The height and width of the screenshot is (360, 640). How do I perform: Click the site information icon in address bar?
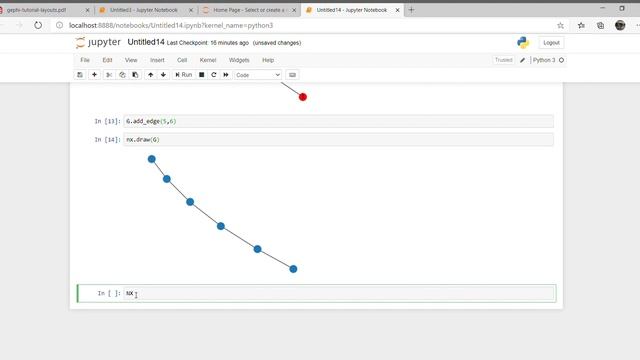60,25
